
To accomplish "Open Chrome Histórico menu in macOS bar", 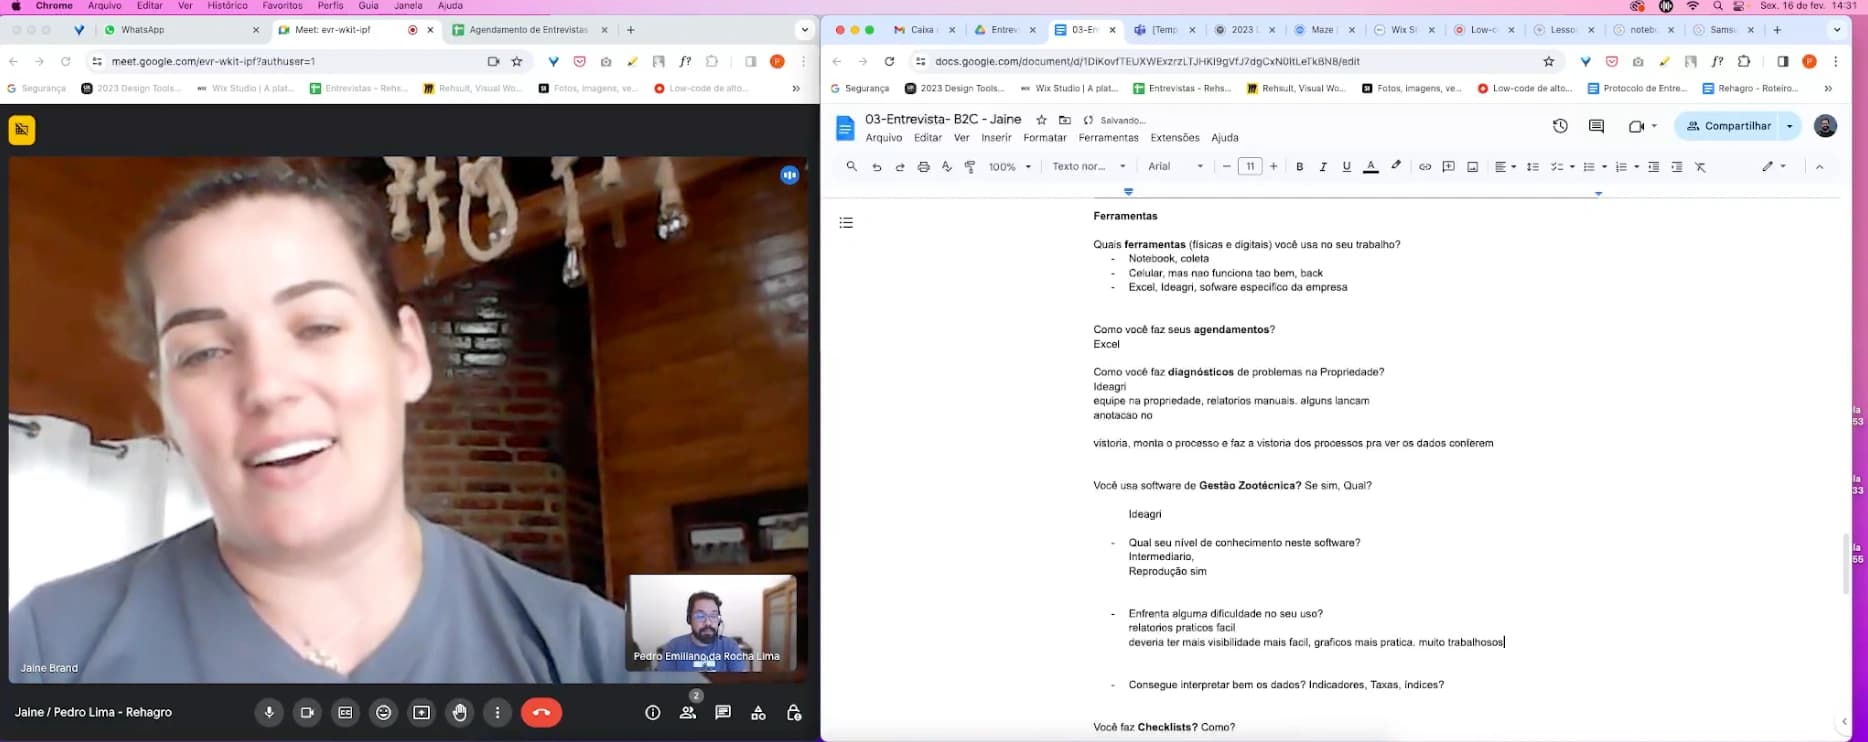I will click(x=227, y=6).
